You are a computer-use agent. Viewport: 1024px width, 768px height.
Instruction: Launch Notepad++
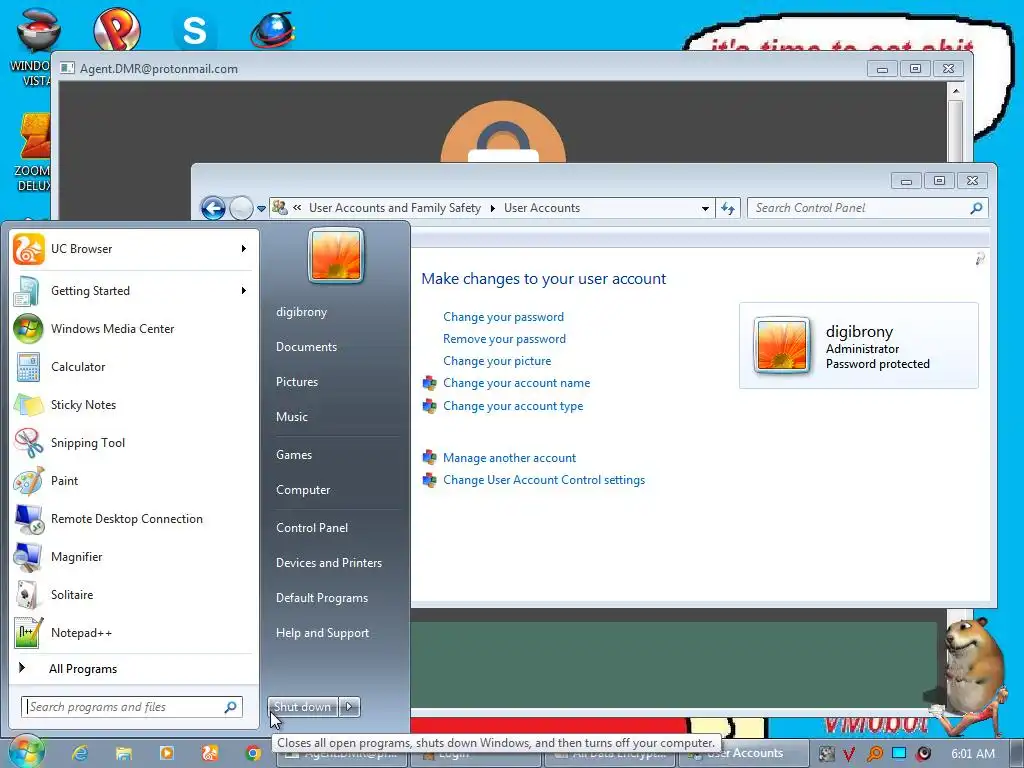pyautogui.click(x=133, y=632)
